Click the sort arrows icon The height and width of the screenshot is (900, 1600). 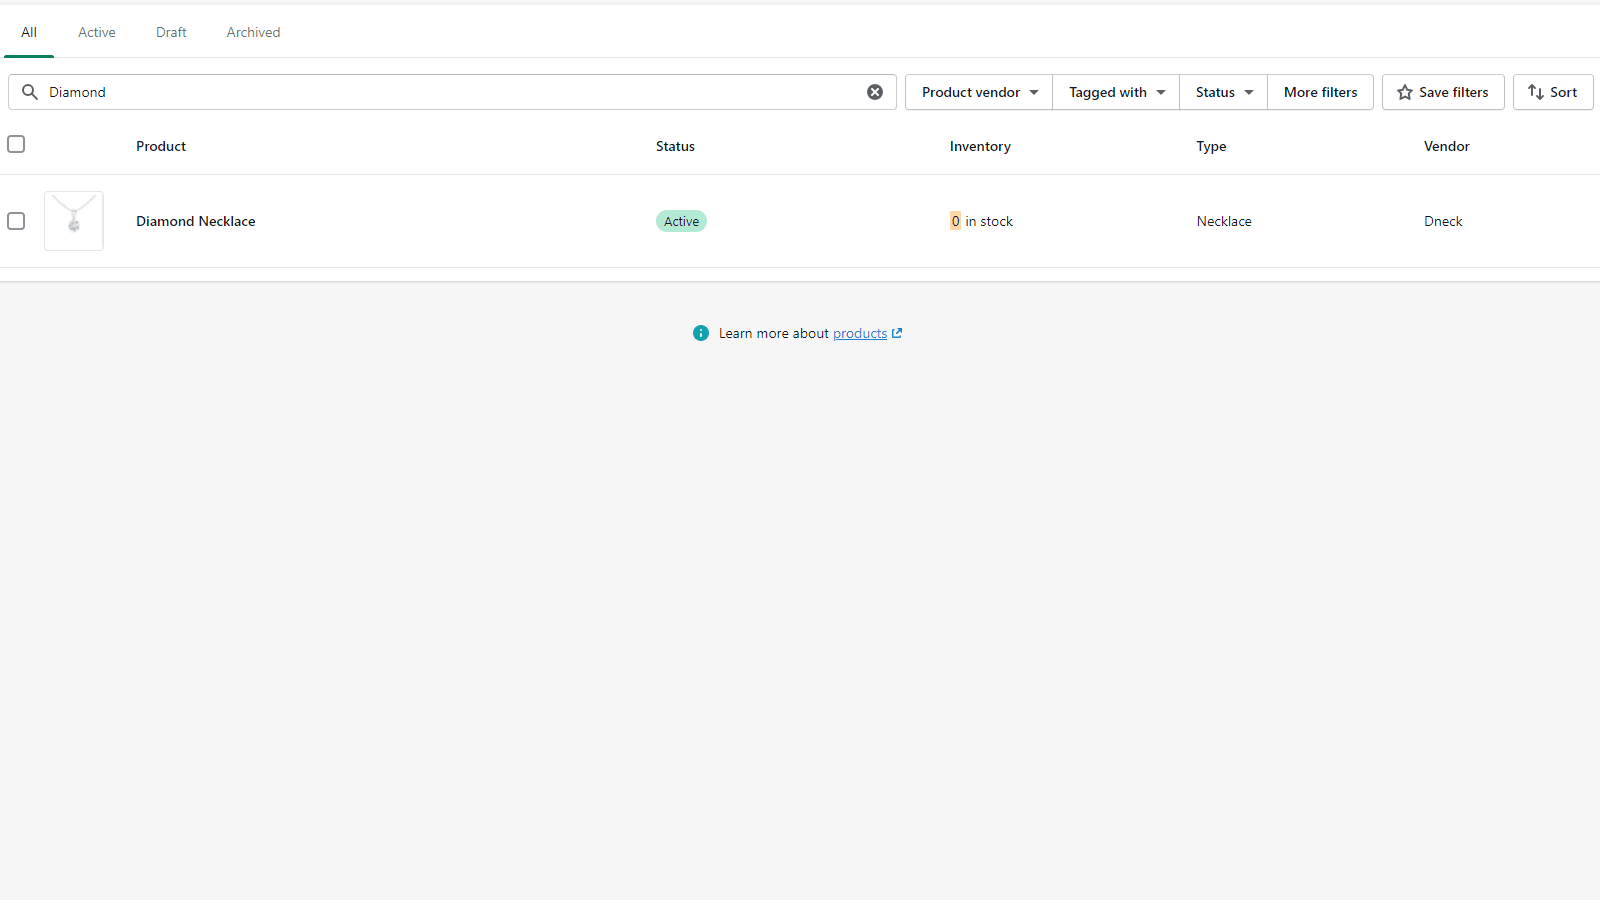click(1536, 92)
